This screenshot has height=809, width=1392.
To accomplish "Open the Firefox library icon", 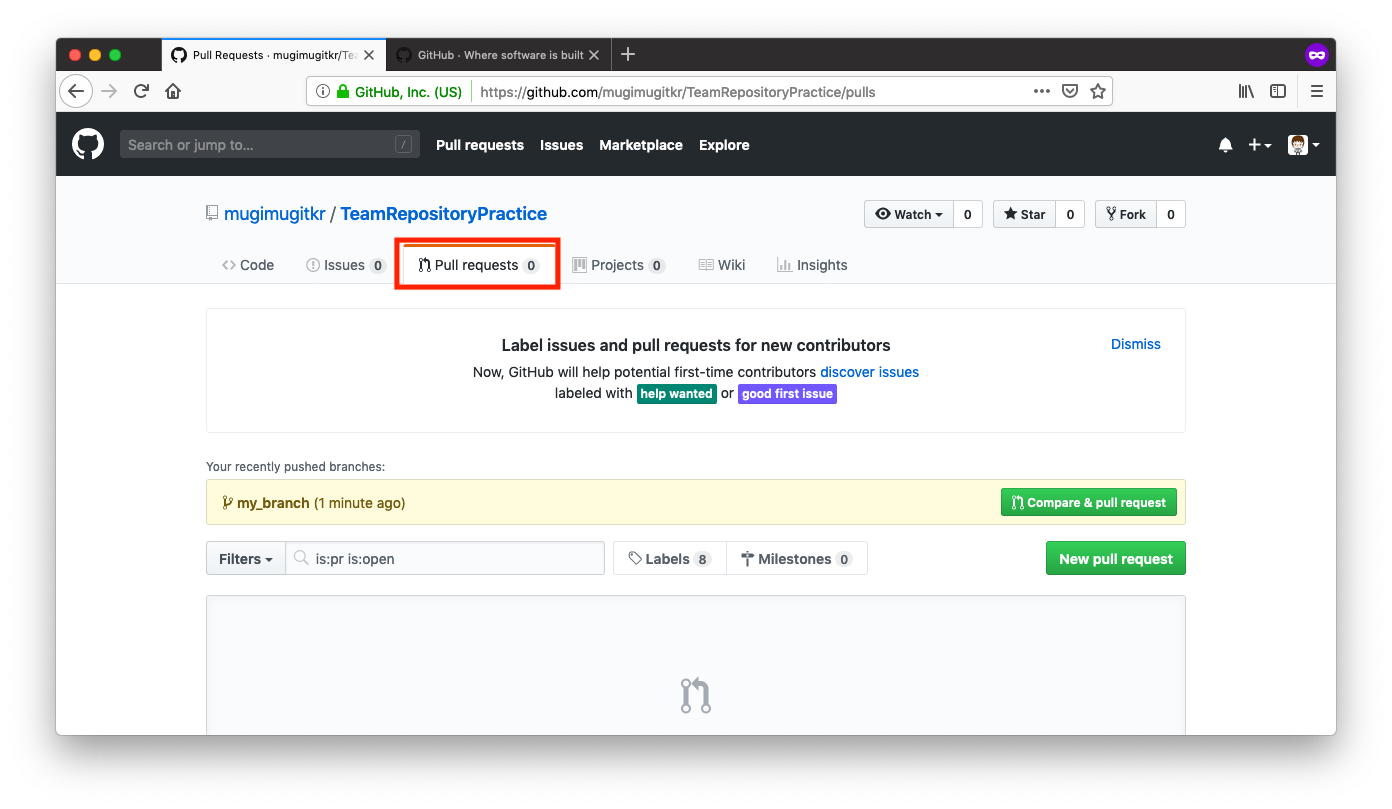I will pos(1246,91).
